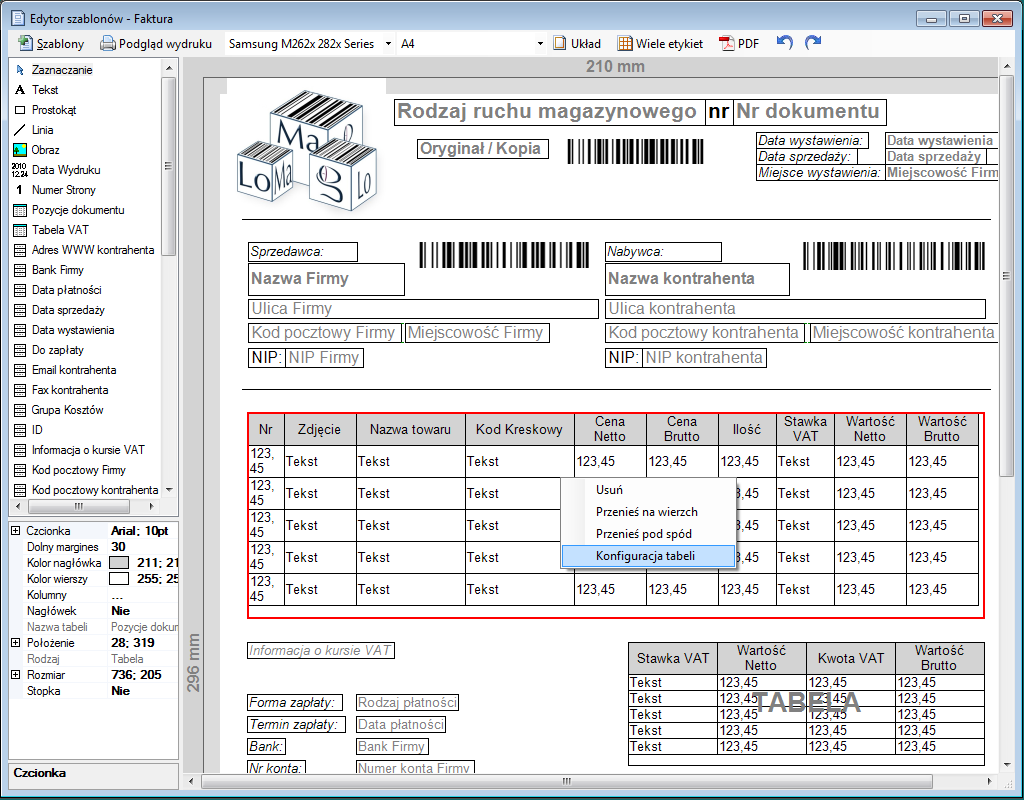Insert Data Wydruku element

pyautogui.click(x=65, y=170)
